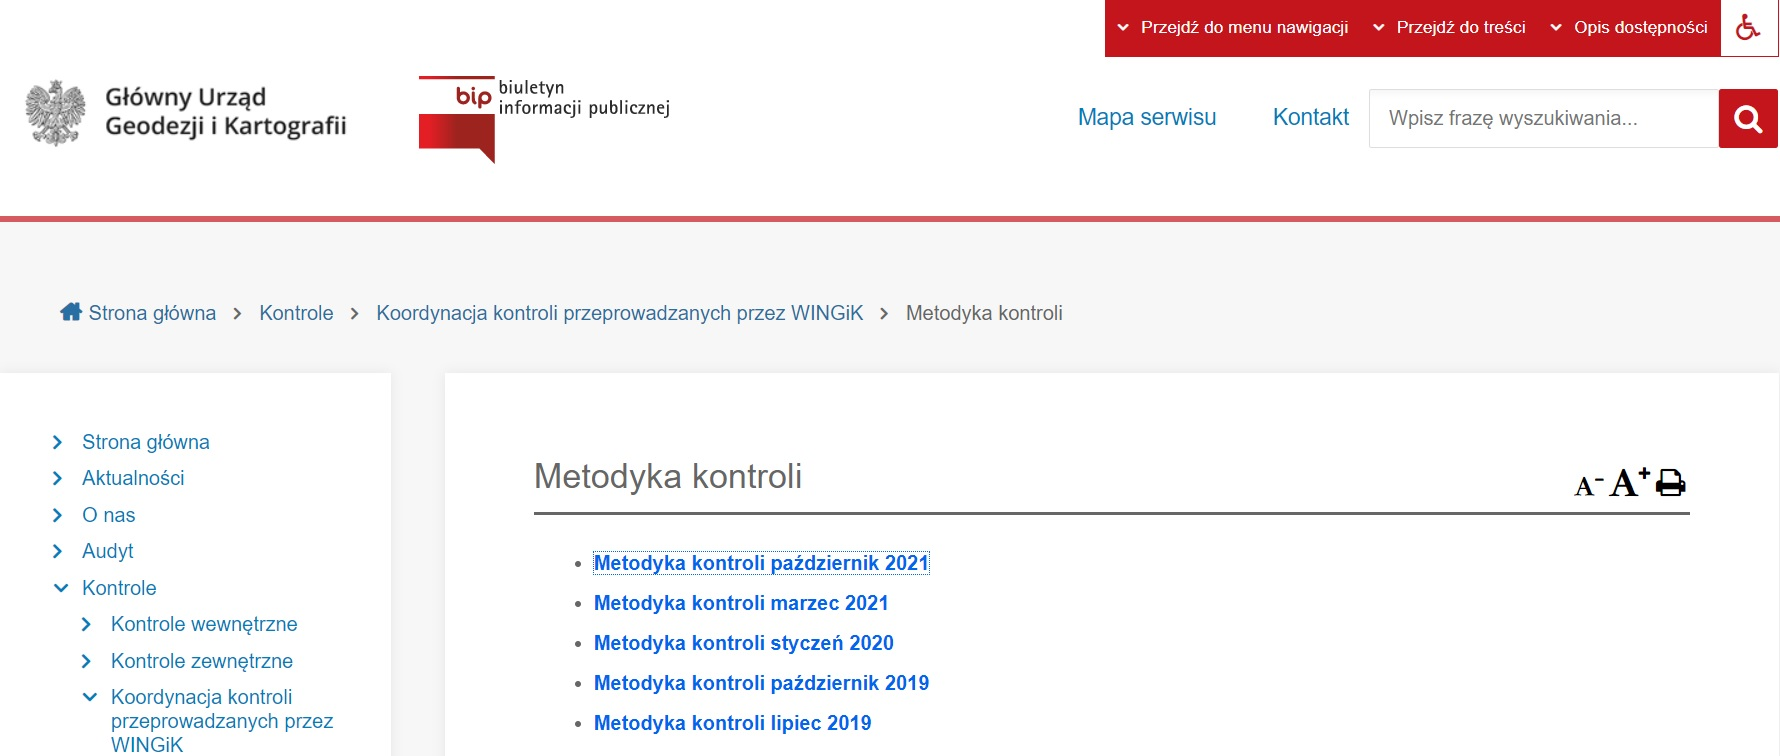Open 'Metodyka kontroli październik 2021' link
The width and height of the screenshot is (1780, 756).
760,563
